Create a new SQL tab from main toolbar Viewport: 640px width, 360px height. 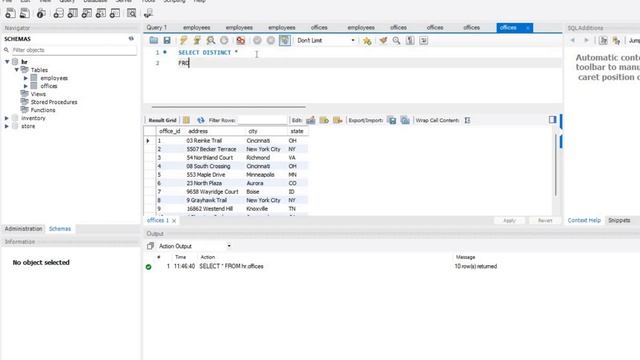pyautogui.click(x=10, y=13)
